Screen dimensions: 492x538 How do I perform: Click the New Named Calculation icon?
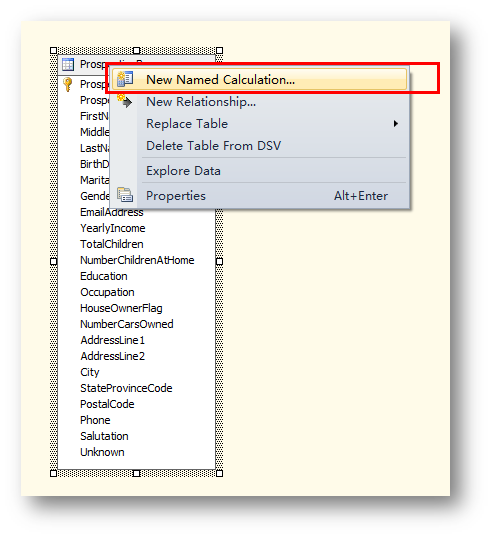(125, 79)
